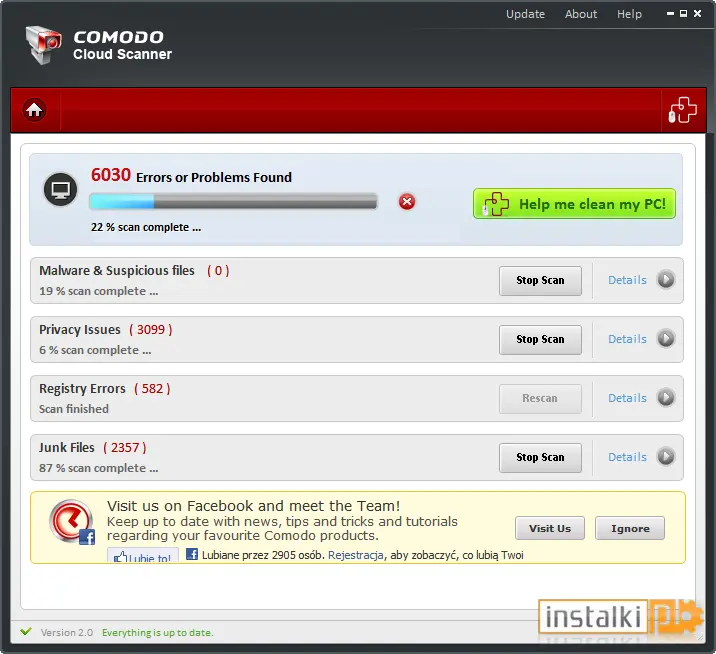Viewport: 716px width, 654px height.
Task: Click the green up-to-date checkmark icon
Action: coord(26,631)
